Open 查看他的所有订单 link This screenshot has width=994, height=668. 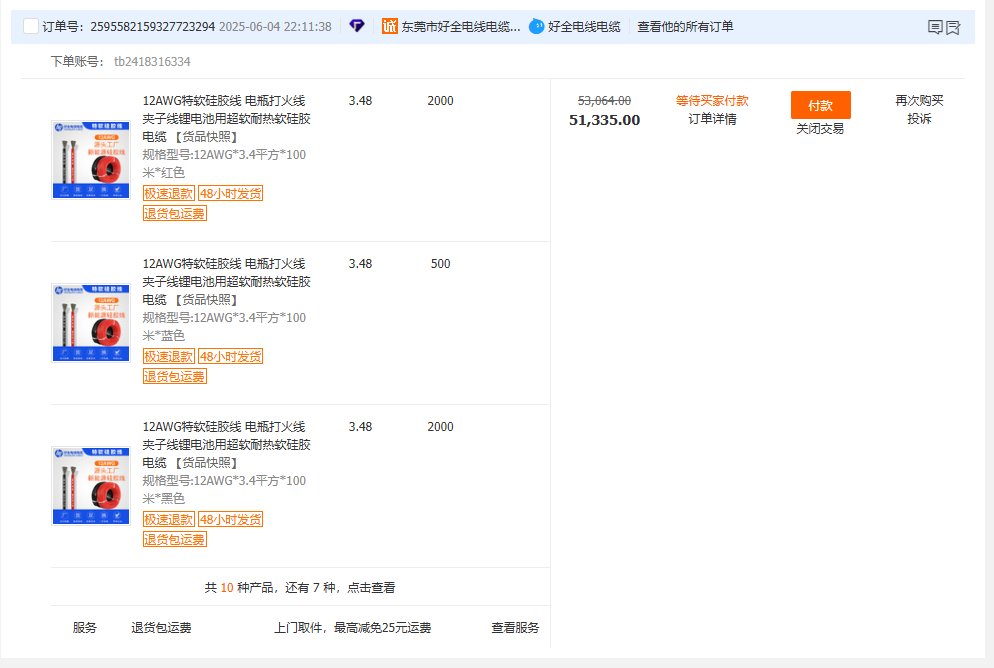(685, 27)
